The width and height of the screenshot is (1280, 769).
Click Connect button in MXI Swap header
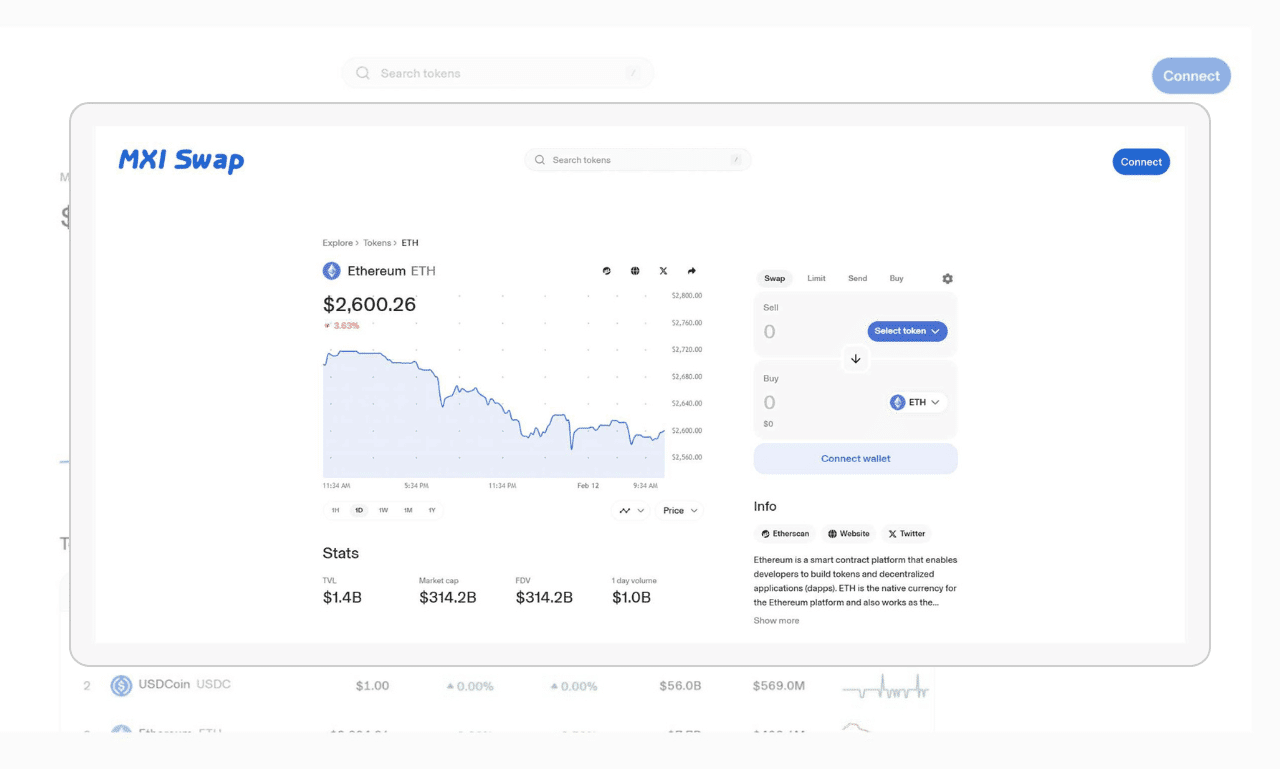tap(1141, 162)
